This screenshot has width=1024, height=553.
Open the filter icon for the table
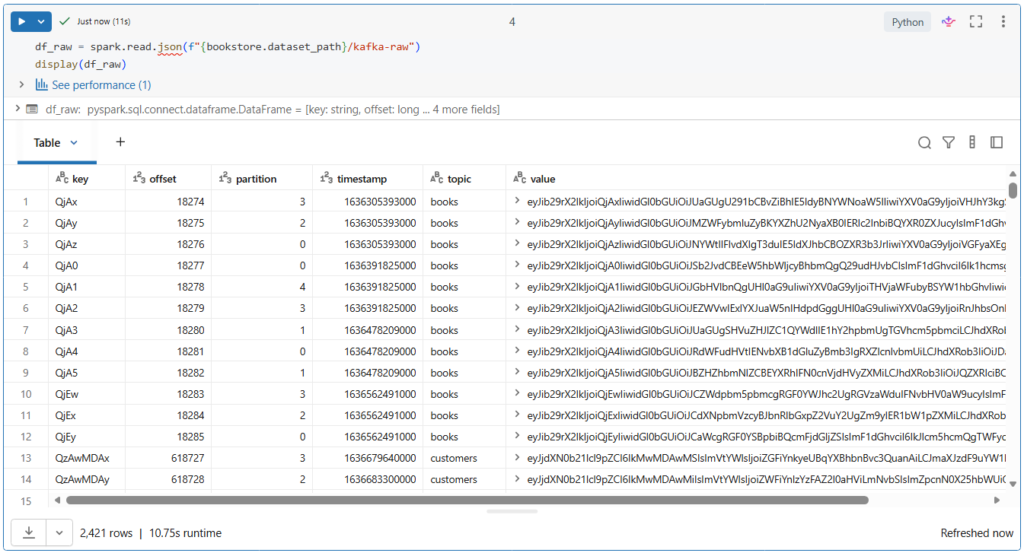point(948,143)
